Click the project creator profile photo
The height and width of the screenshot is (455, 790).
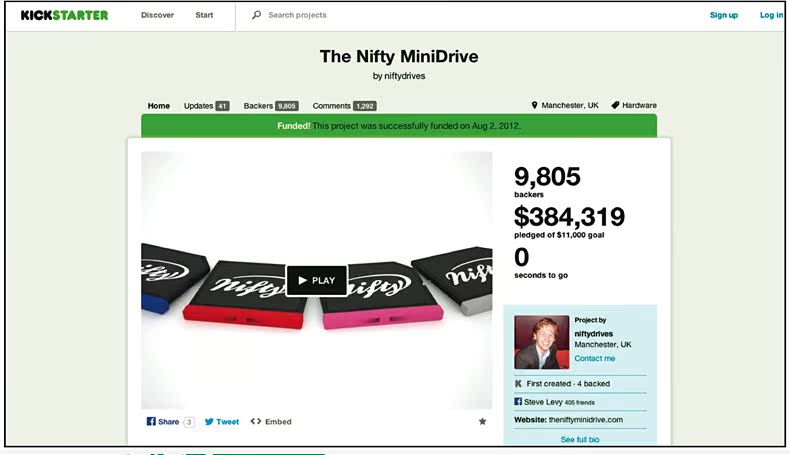click(x=542, y=342)
